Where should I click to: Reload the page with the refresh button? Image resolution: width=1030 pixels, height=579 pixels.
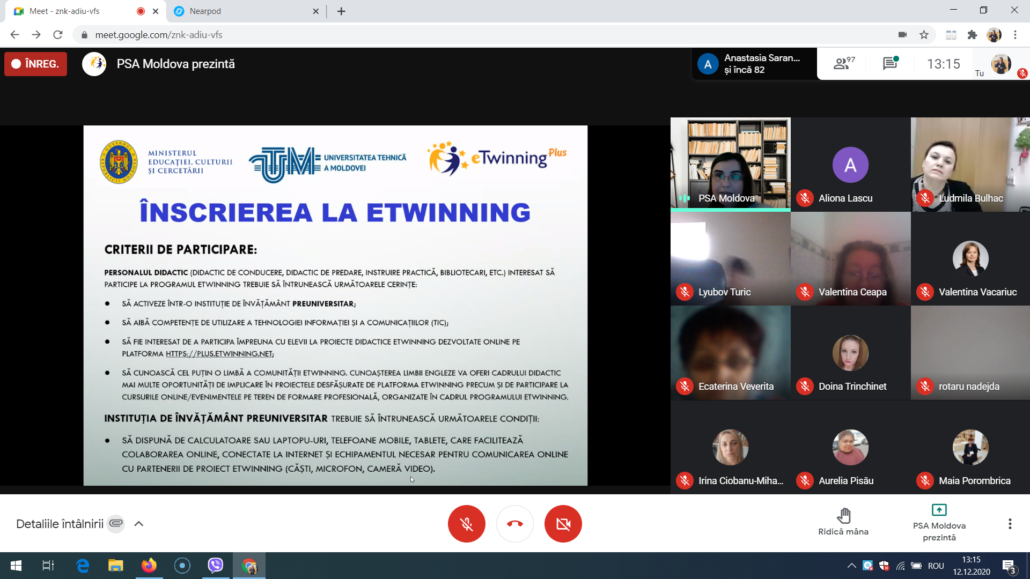58,34
